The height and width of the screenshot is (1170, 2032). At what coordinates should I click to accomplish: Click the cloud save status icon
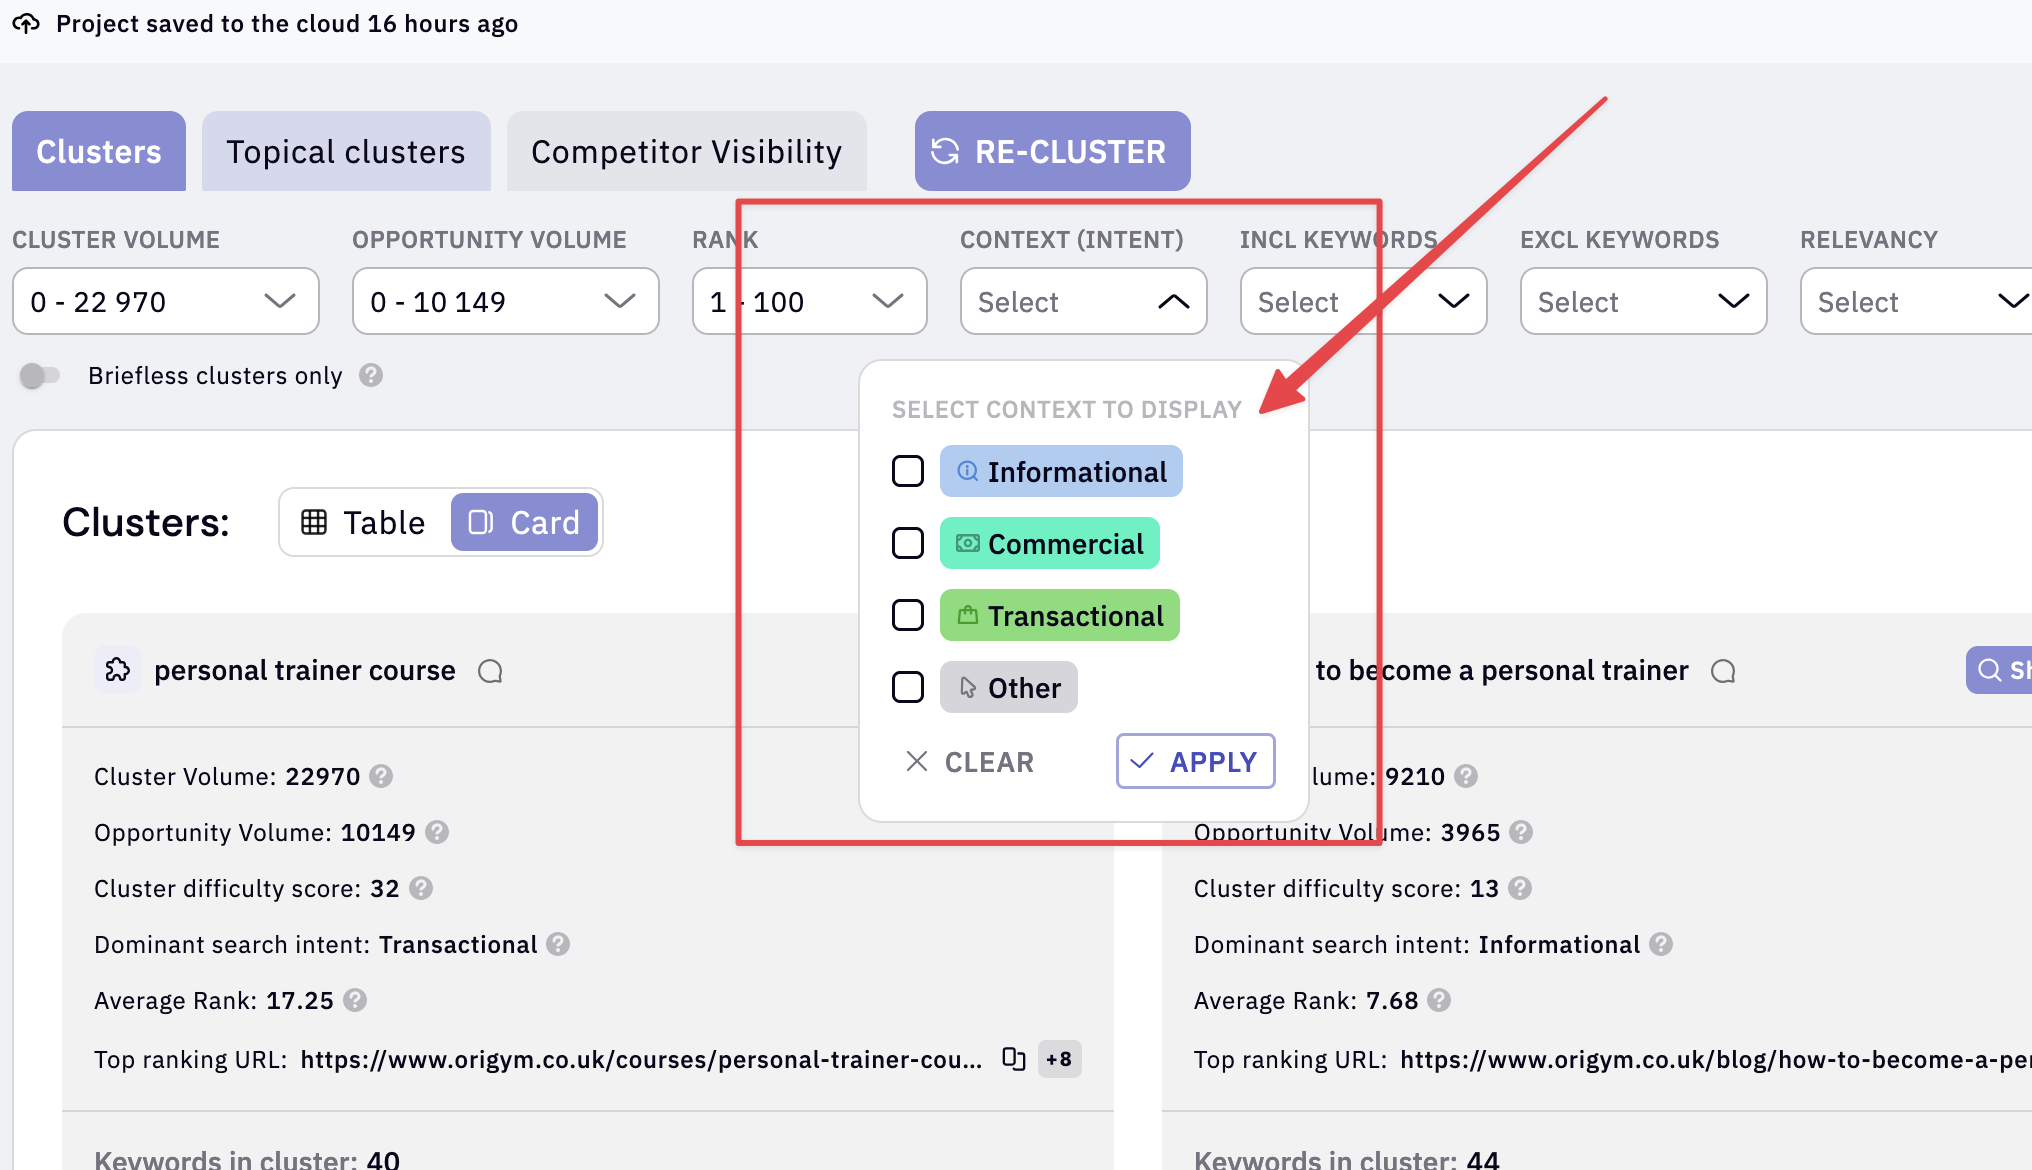(26, 23)
